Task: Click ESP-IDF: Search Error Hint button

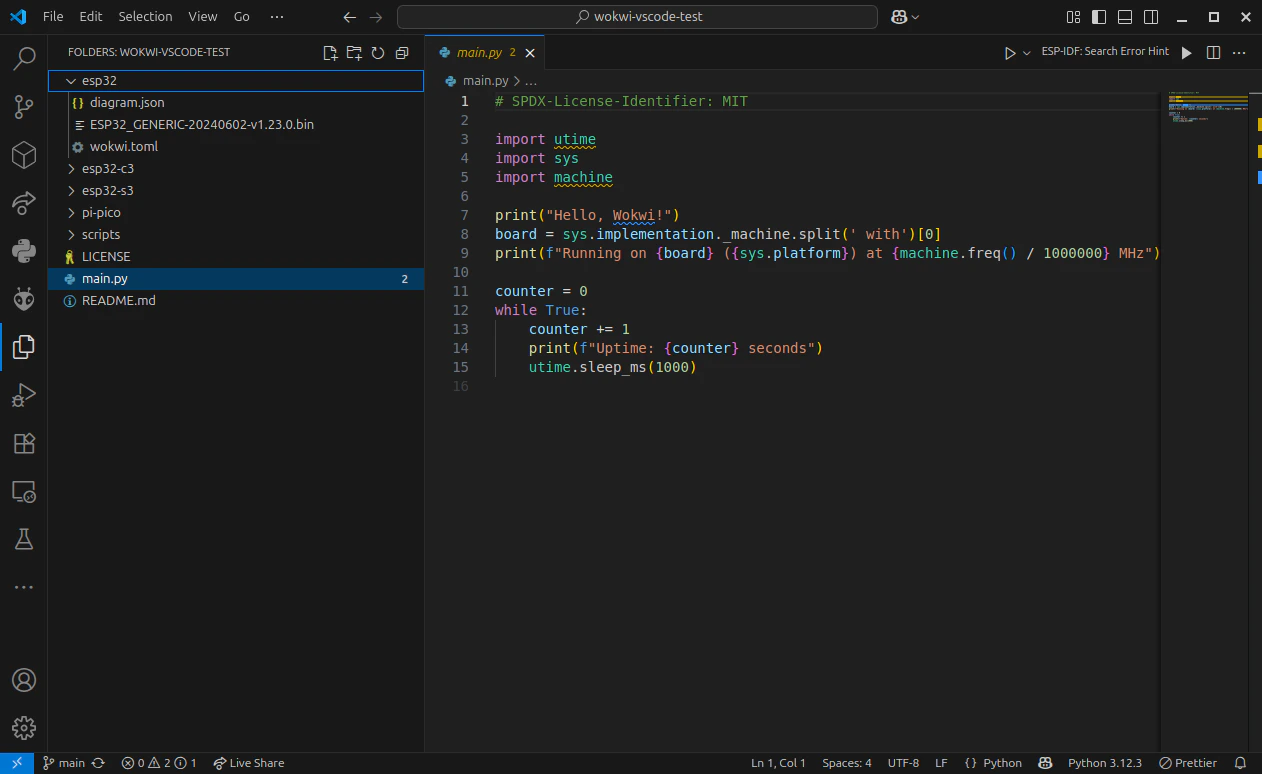Action: point(1105,50)
